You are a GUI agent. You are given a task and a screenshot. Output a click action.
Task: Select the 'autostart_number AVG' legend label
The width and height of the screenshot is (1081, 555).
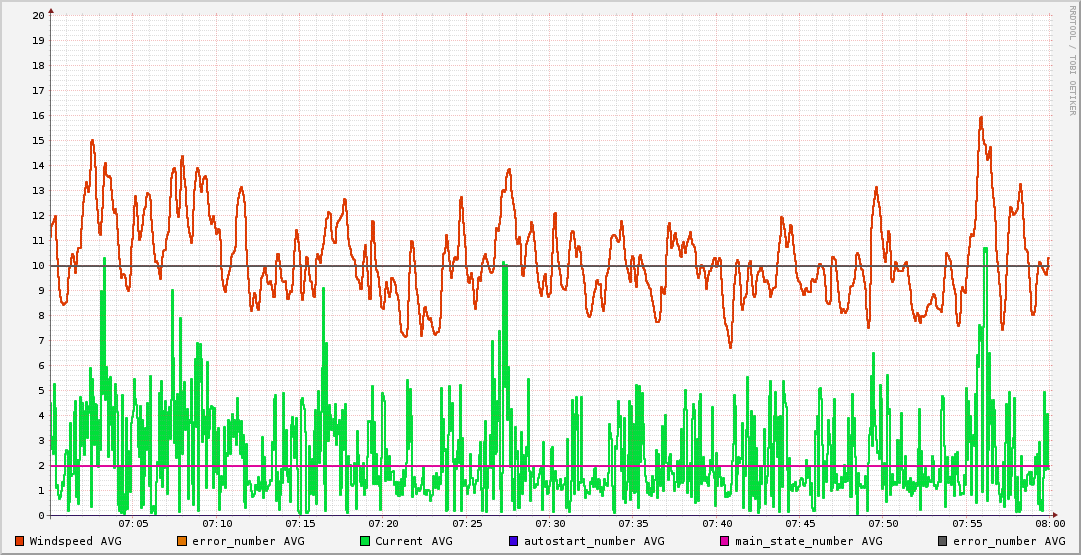594,541
